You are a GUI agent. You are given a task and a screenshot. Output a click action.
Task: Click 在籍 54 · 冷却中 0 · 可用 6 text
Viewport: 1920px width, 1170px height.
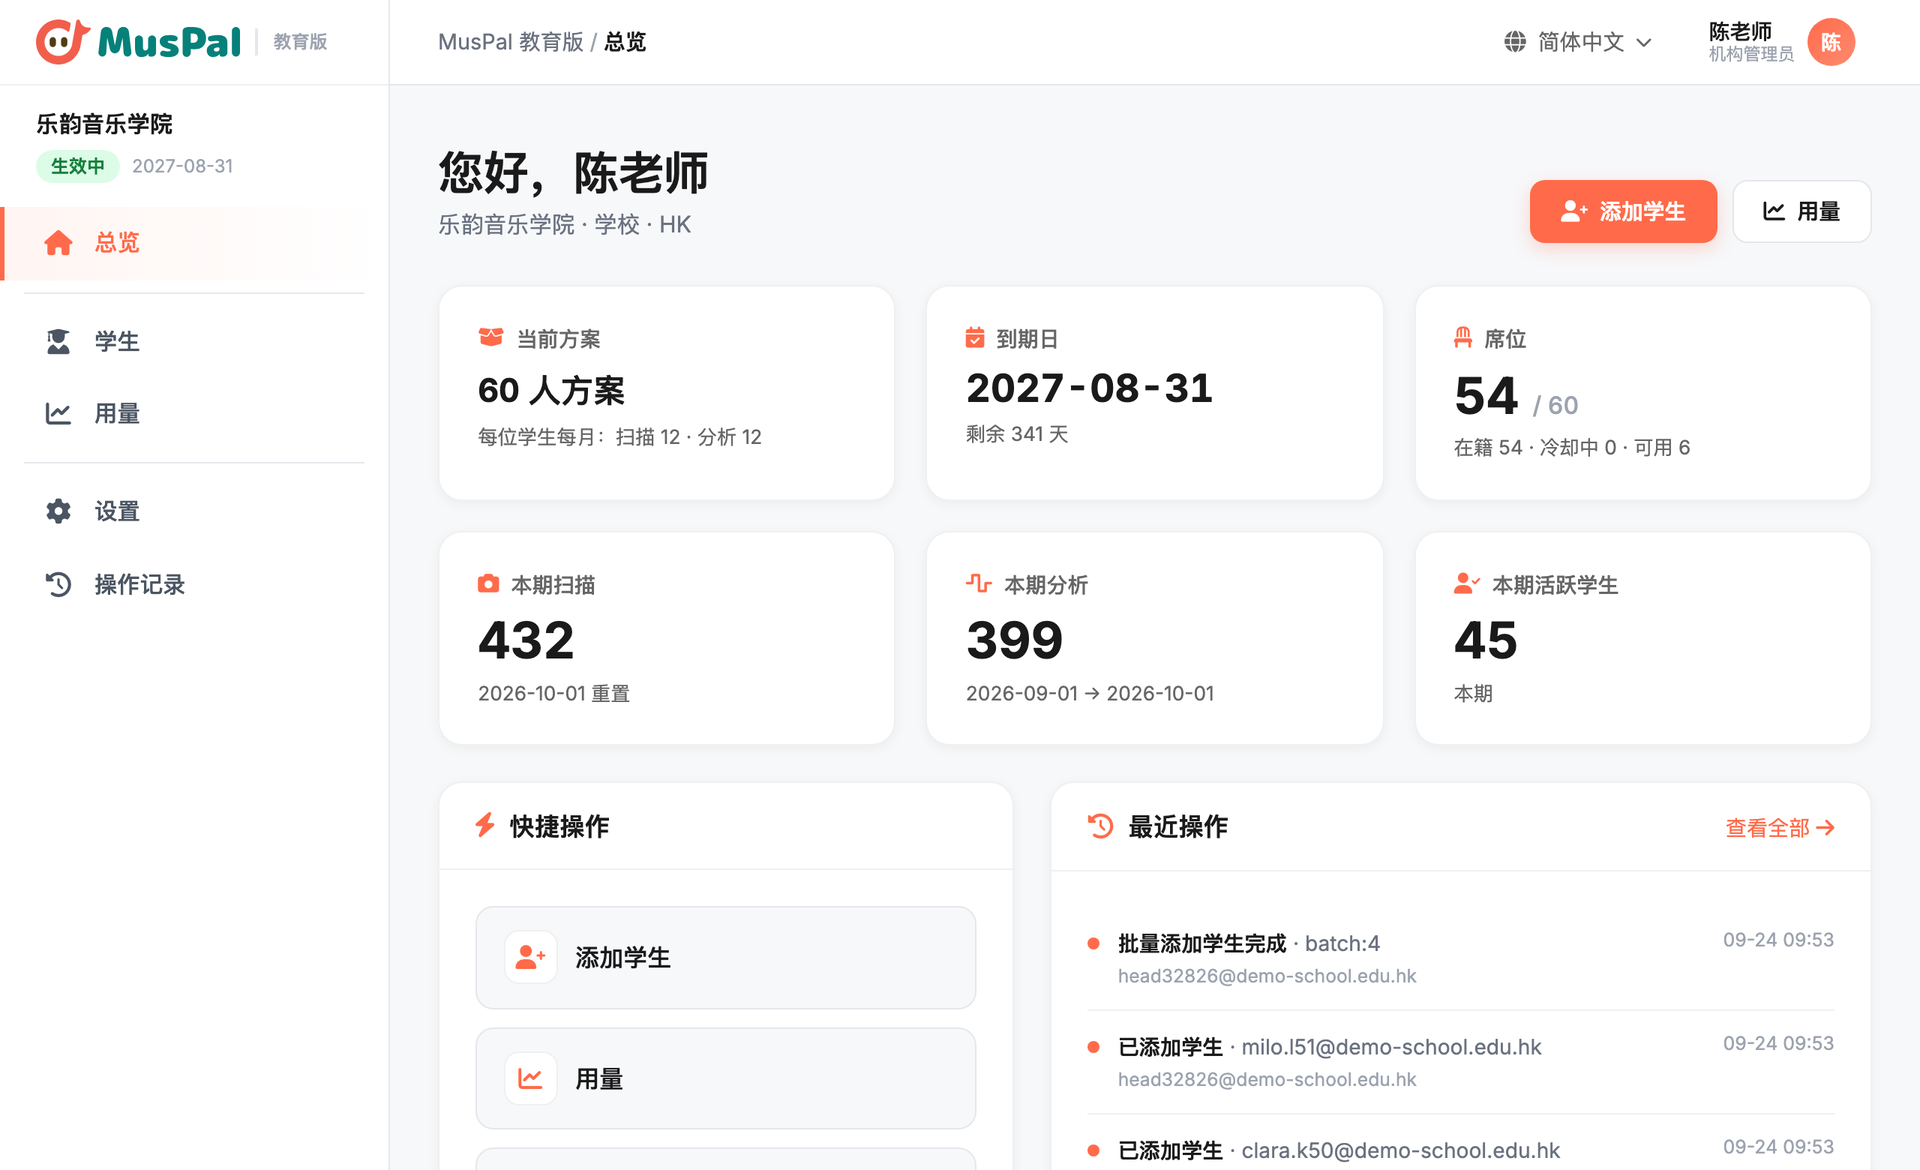pos(1571,447)
